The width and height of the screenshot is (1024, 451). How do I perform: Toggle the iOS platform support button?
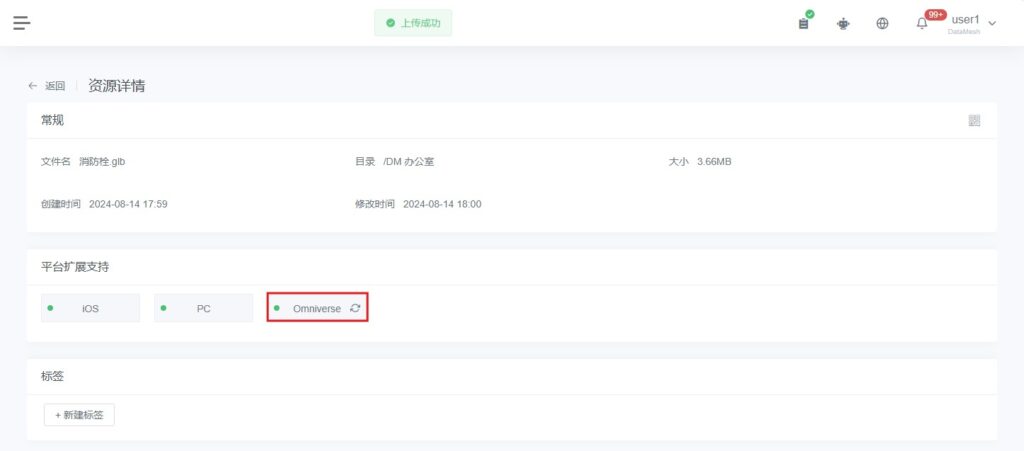tap(90, 309)
